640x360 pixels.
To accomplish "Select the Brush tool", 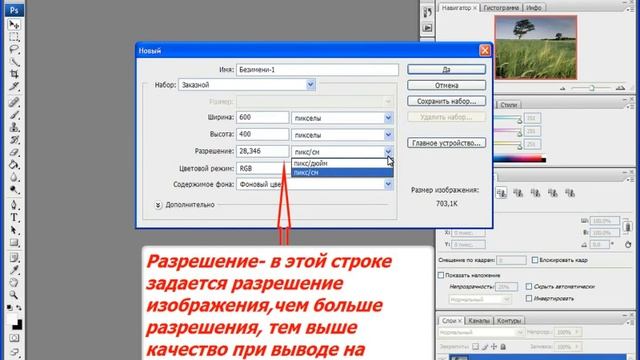I will [x=14, y=115].
